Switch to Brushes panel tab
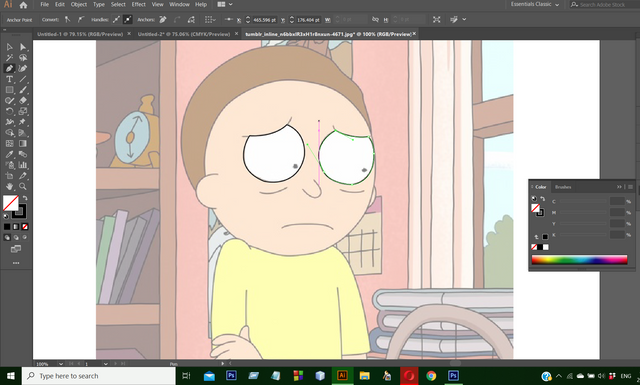Screen dimensions: 640x385 point(563,187)
